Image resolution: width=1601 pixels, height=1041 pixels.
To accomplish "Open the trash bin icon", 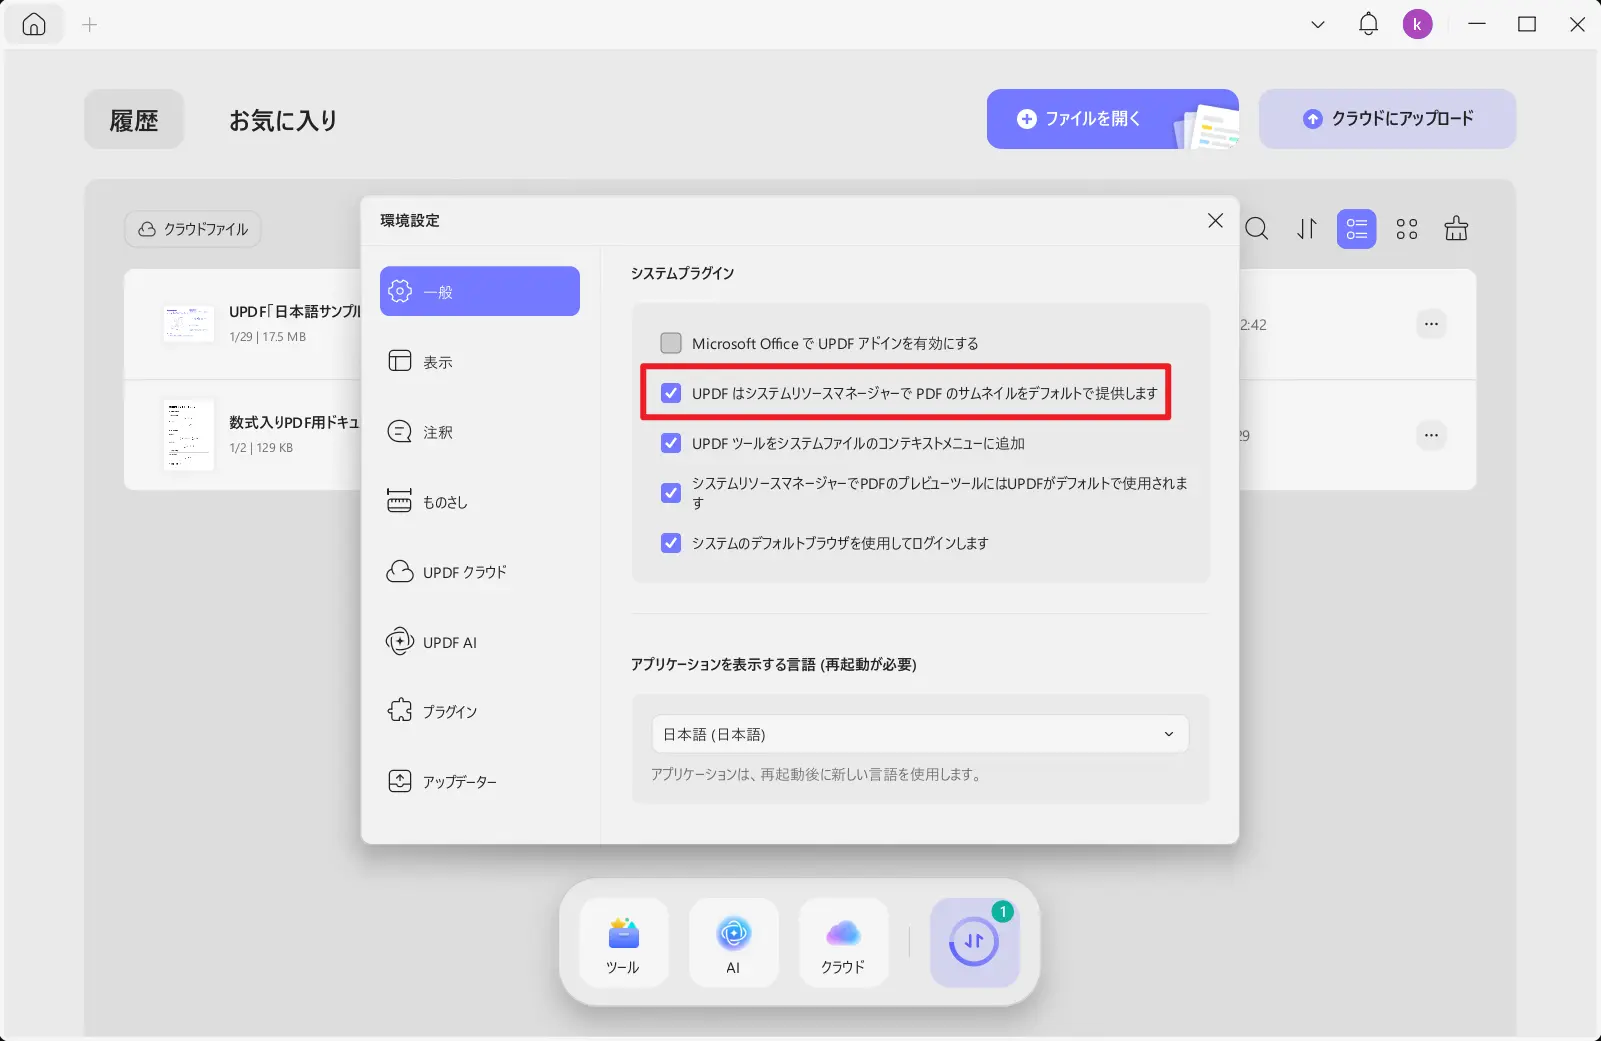I will tap(1456, 229).
